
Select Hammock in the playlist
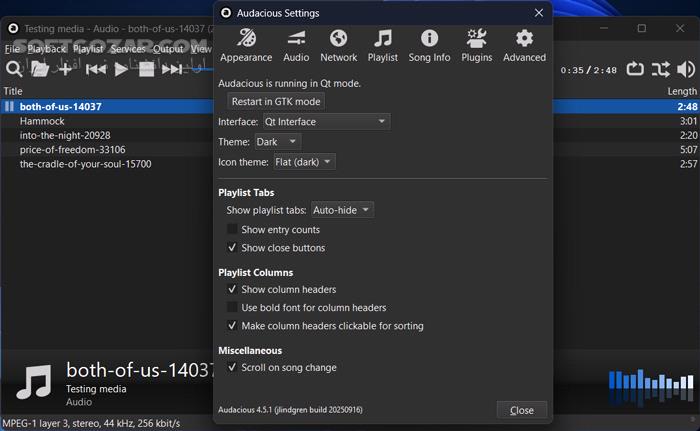pyautogui.click(x=42, y=121)
